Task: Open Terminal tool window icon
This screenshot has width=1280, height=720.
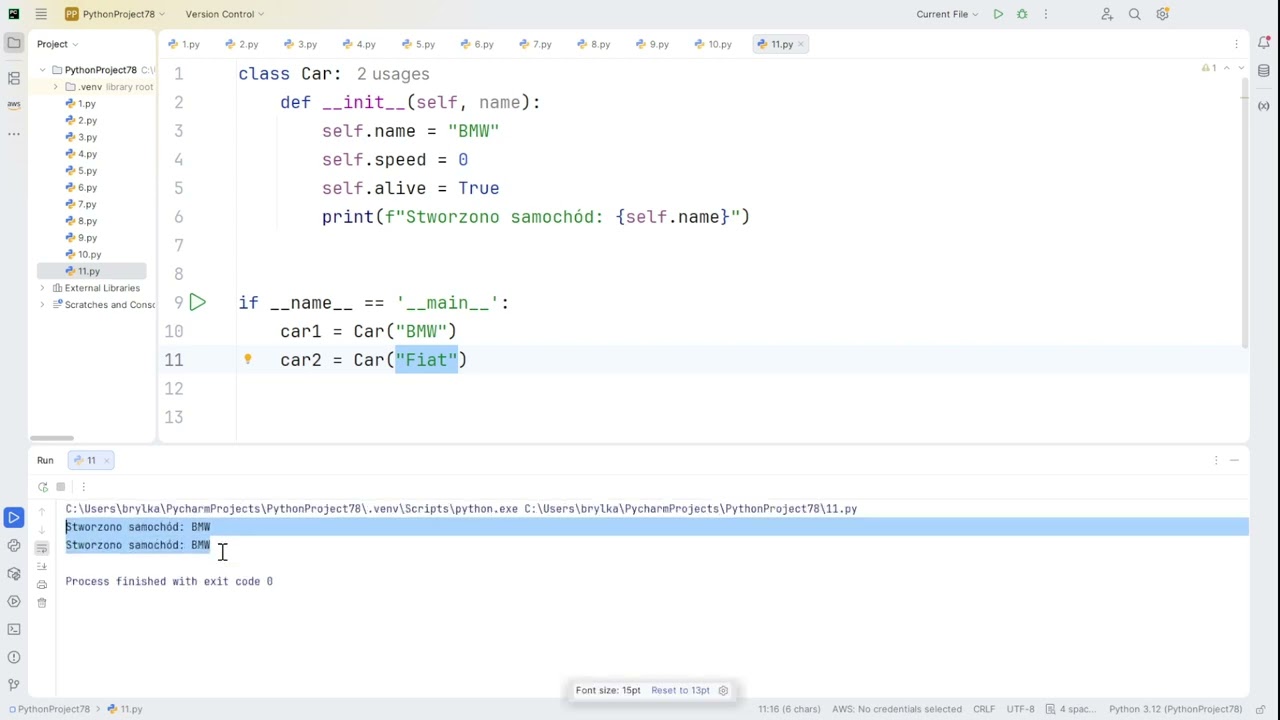Action: [14, 629]
